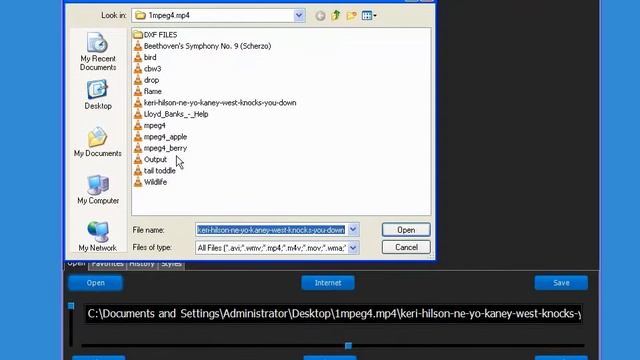Click VLC icon beside mpeg4_apple file
640x360 pixels.
[x=138, y=137]
